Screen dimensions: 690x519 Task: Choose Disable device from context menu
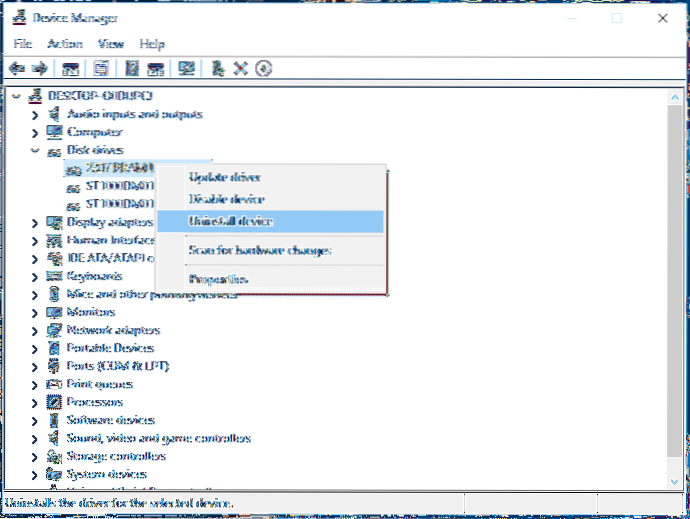tap(270, 199)
